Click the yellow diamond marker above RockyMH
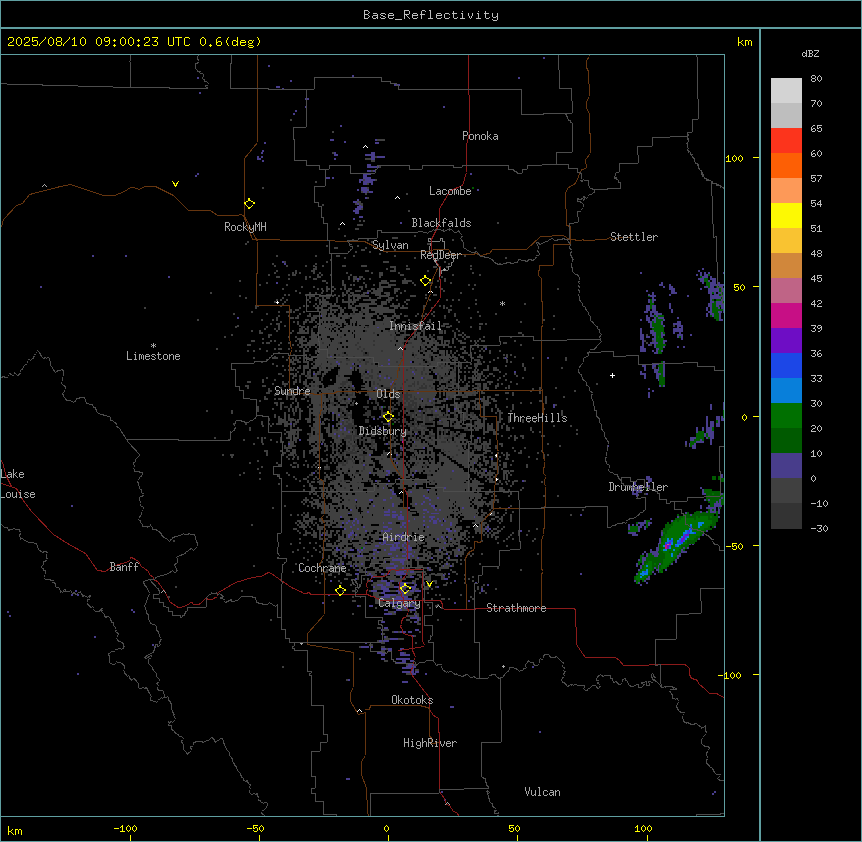The height and width of the screenshot is (842, 862). (x=249, y=204)
